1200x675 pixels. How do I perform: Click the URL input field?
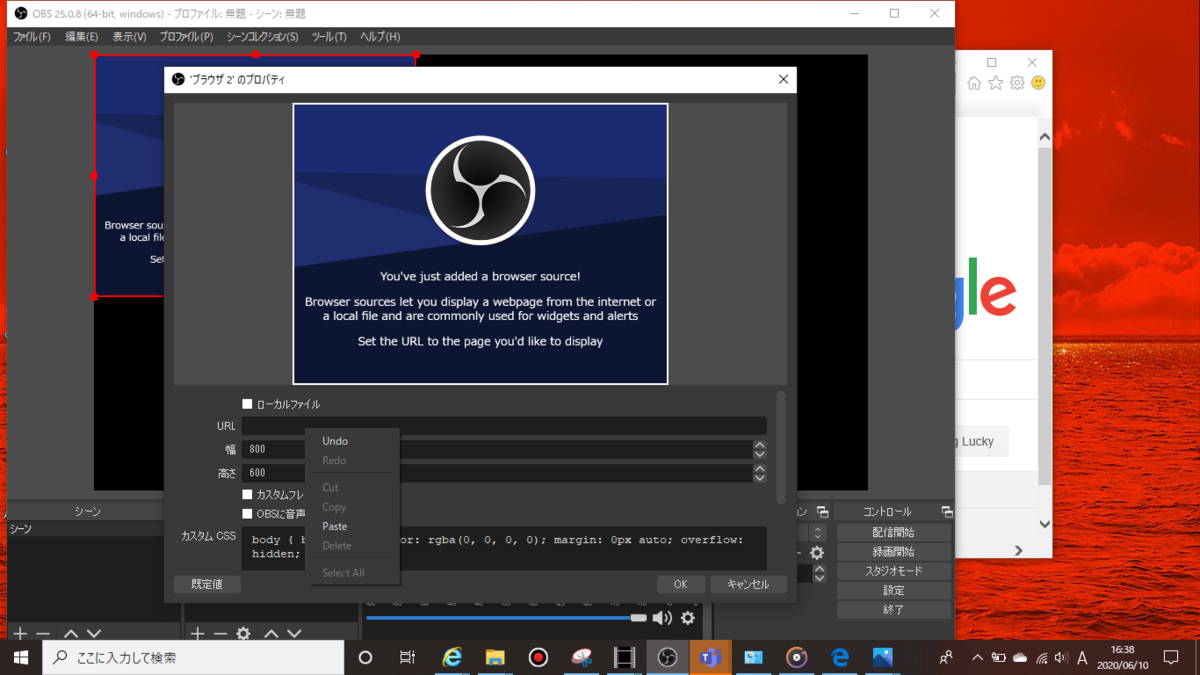(504, 426)
